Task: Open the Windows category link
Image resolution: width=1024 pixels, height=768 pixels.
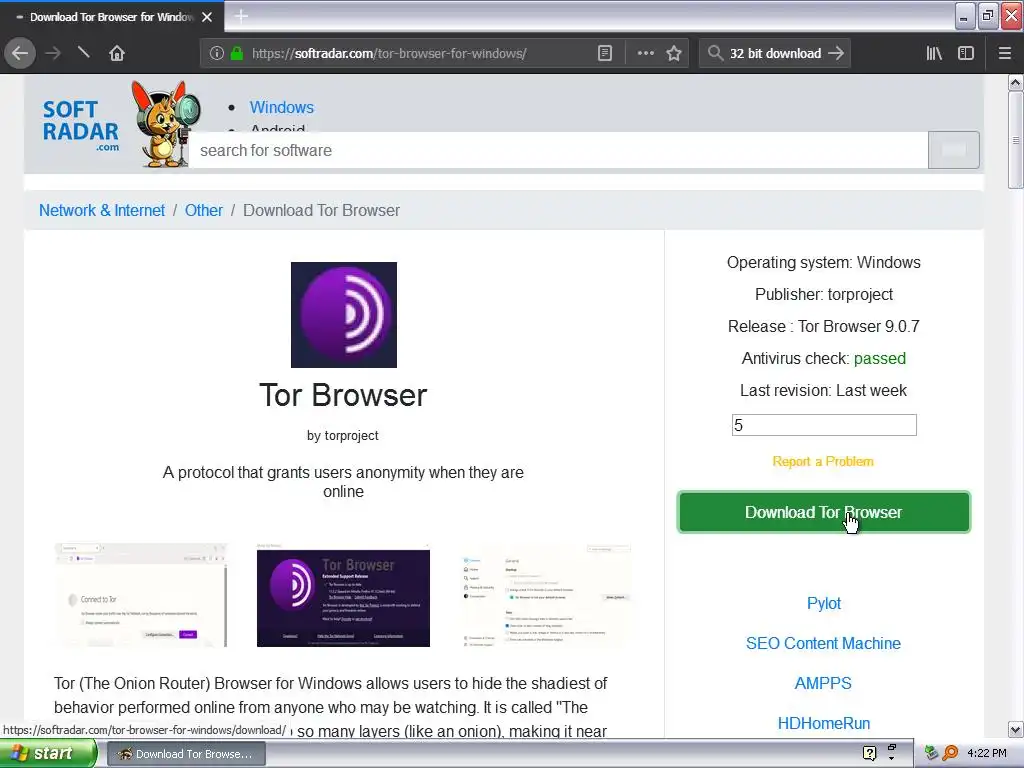Action: [x=281, y=107]
